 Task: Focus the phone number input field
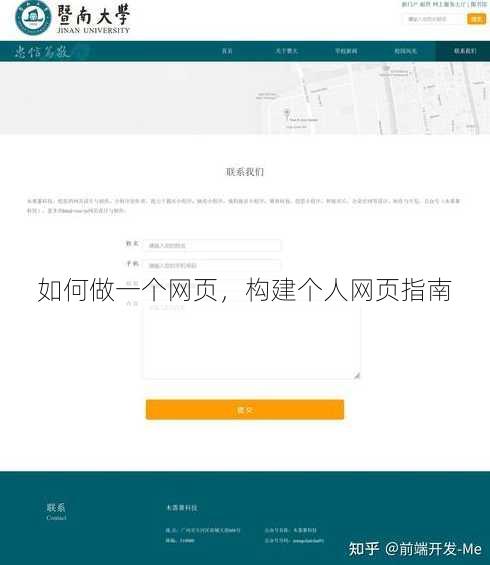[x=211, y=266]
